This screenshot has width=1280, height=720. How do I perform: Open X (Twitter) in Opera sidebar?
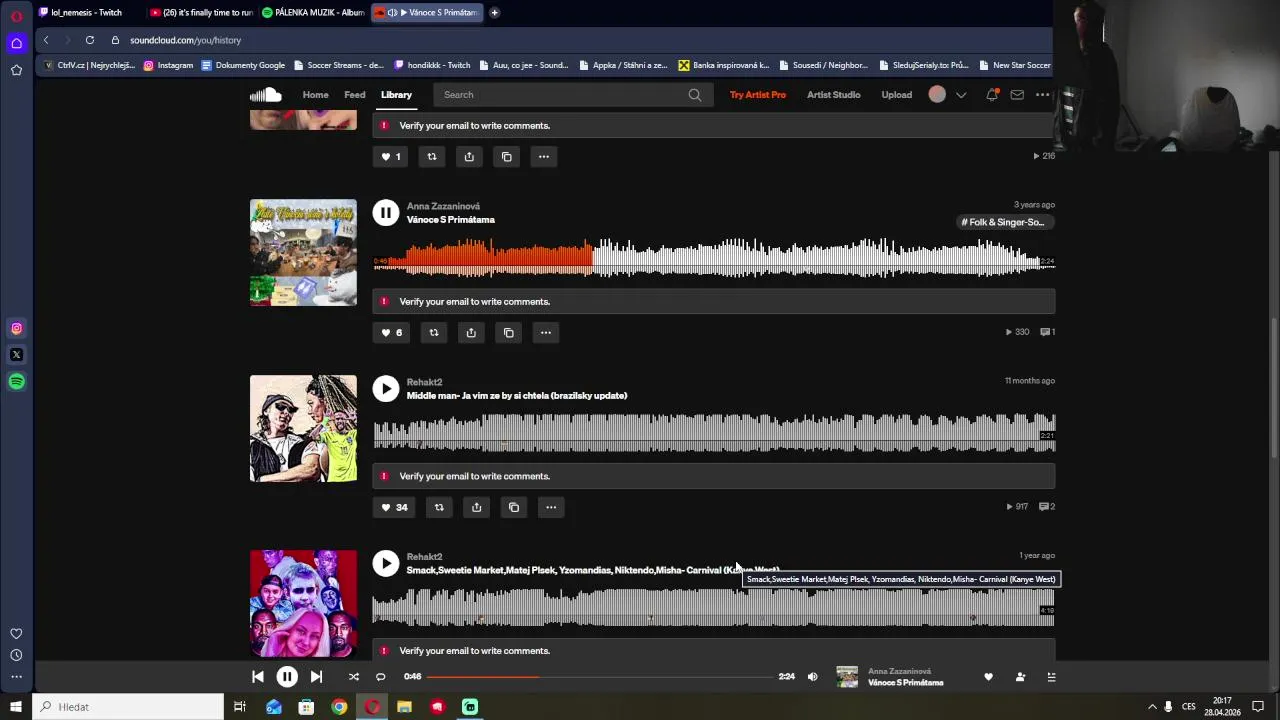click(17, 354)
